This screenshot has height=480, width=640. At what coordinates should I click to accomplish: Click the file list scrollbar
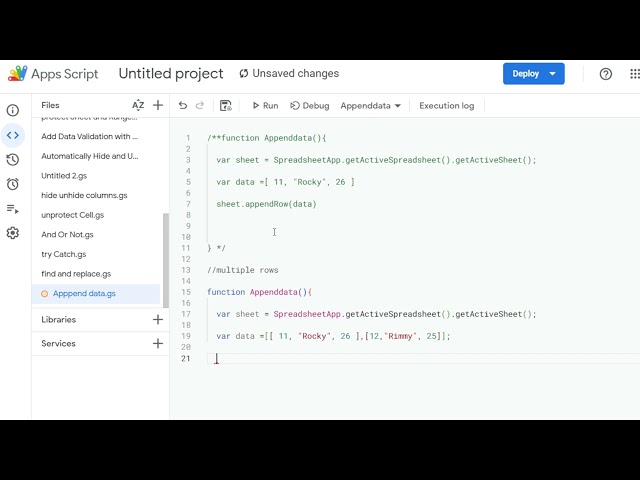[x=166, y=260]
